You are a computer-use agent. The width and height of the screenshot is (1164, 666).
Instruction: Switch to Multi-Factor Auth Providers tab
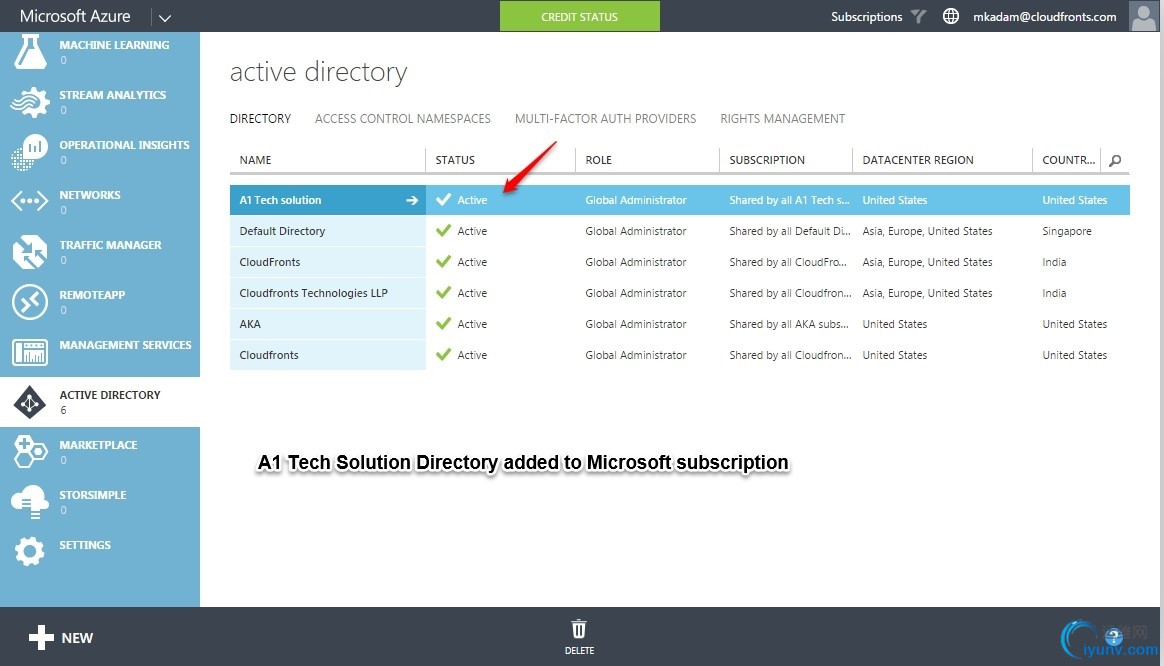click(x=605, y=118)
